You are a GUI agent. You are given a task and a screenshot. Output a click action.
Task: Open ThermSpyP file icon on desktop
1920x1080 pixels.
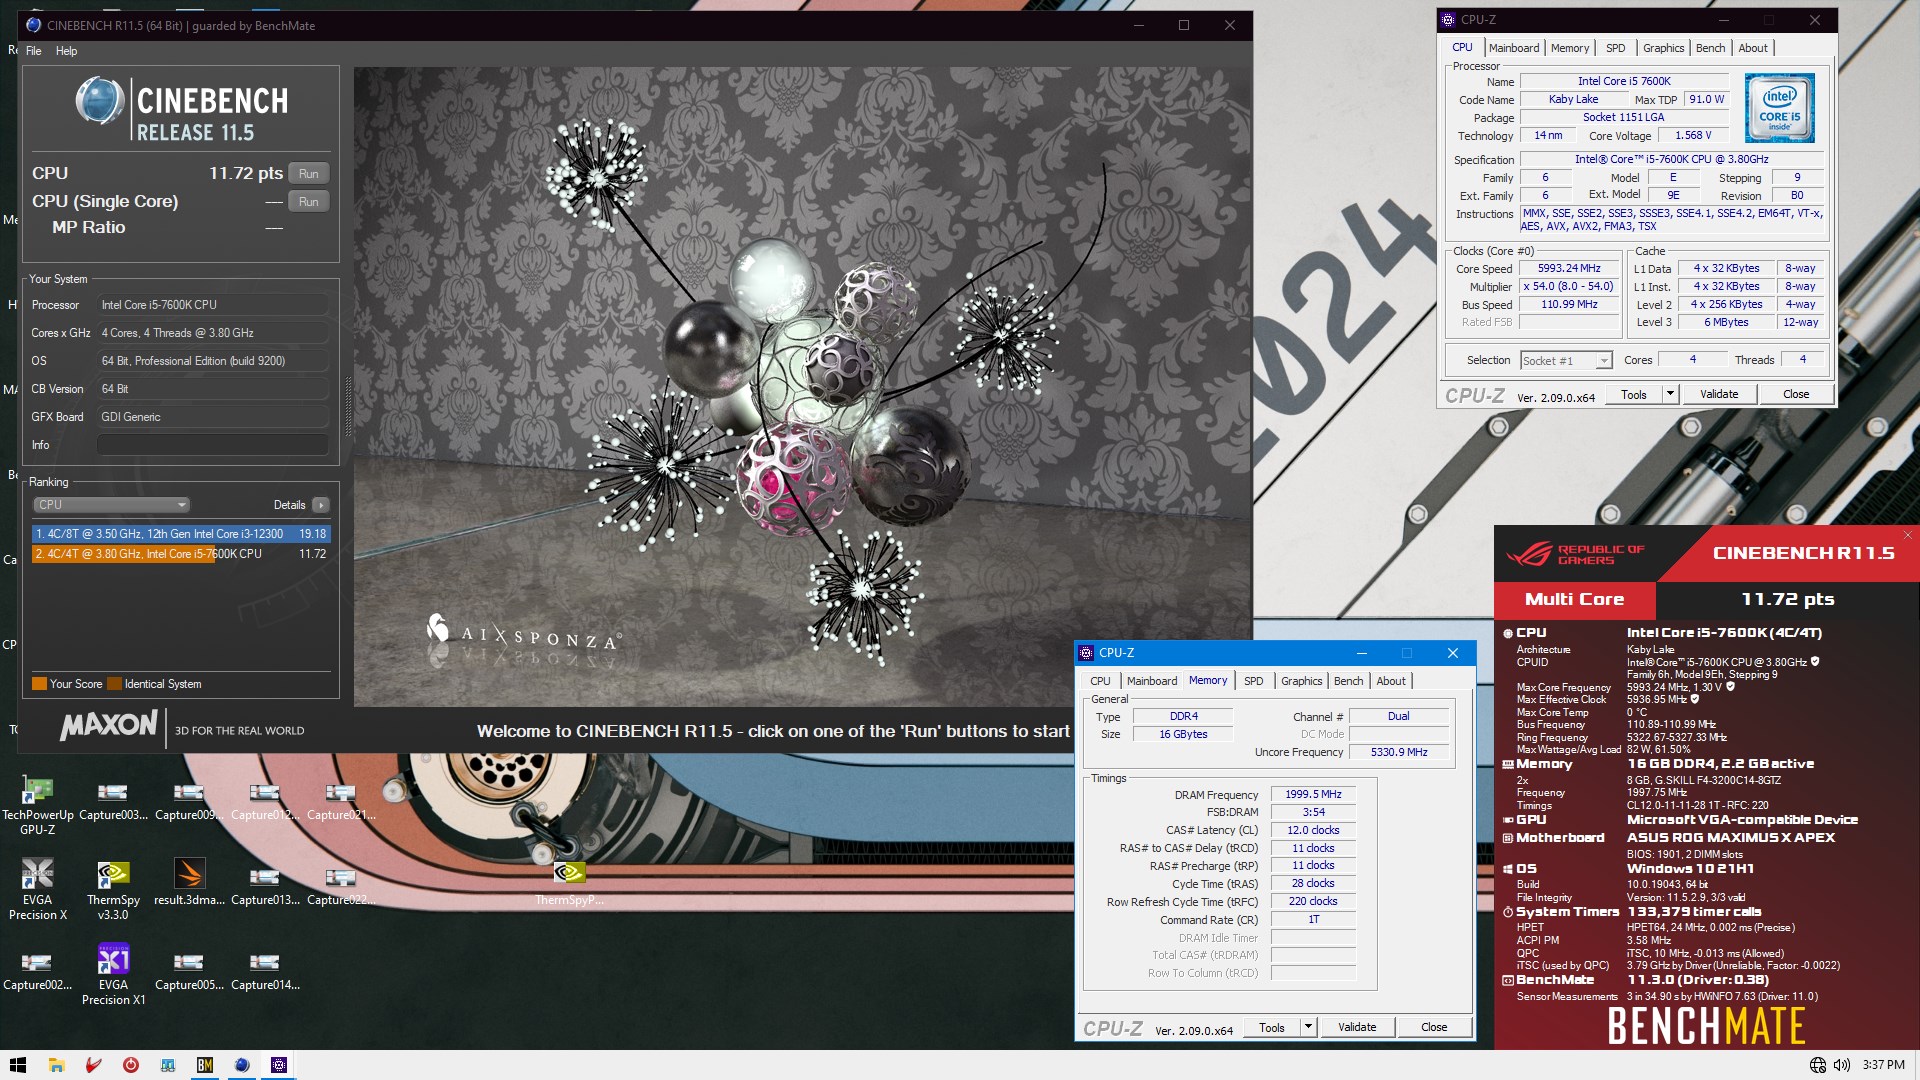569,882
